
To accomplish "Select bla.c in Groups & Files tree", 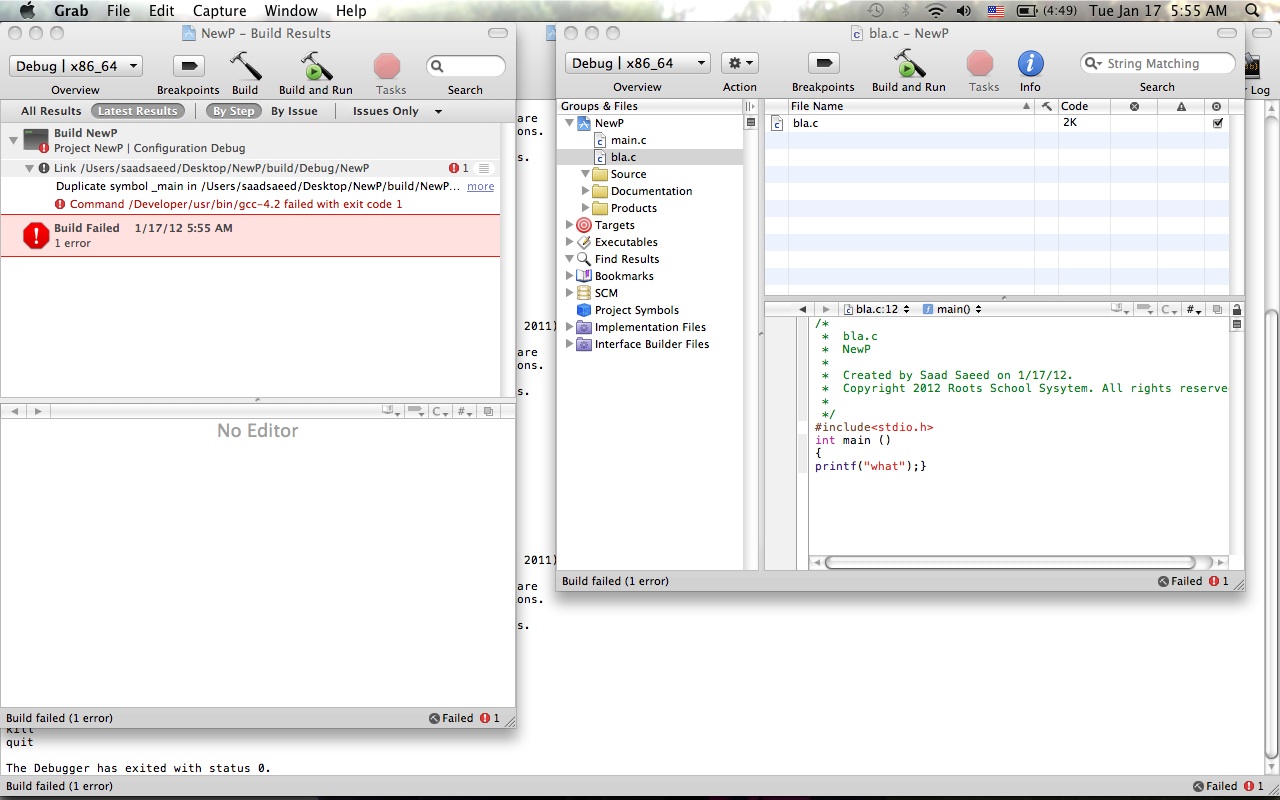I will [x=623, y=157].
